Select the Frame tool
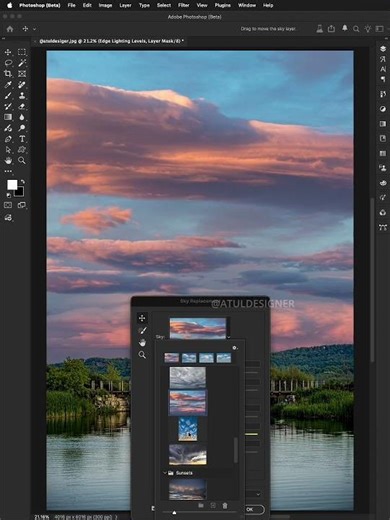 coord(22,74)
